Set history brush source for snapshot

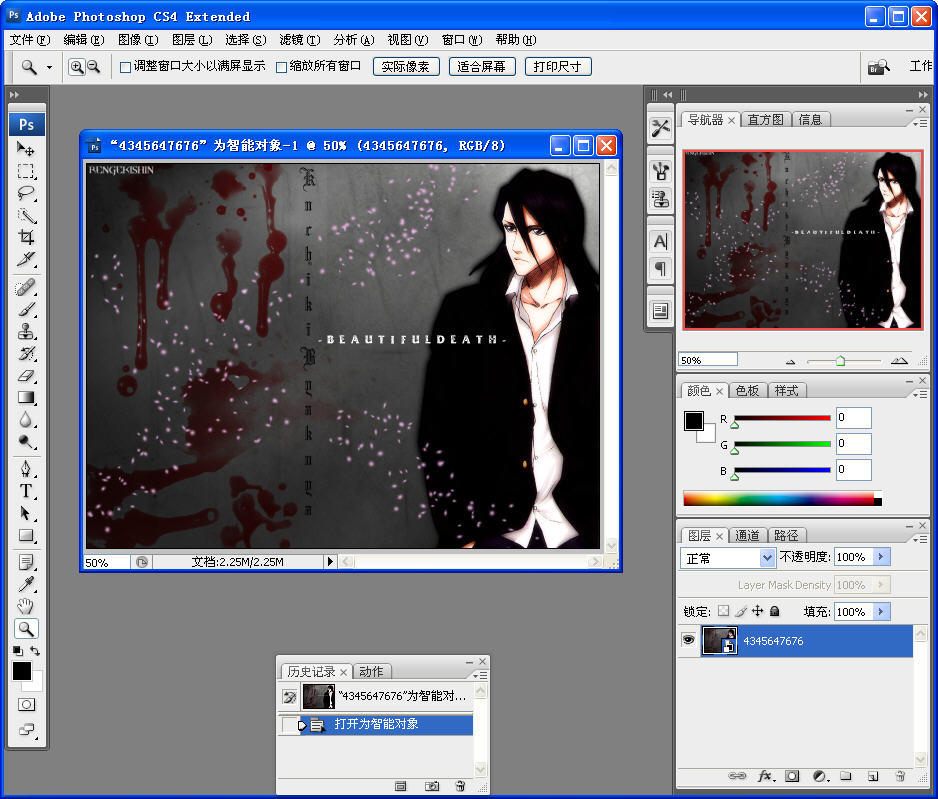290,696
